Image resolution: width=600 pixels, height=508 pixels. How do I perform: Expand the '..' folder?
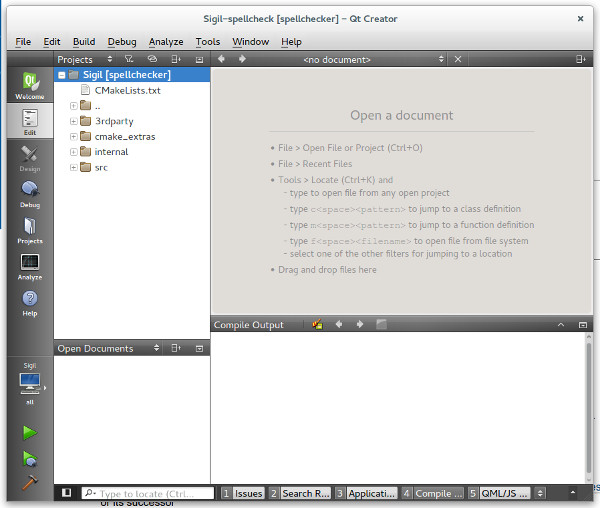(73, 106)
